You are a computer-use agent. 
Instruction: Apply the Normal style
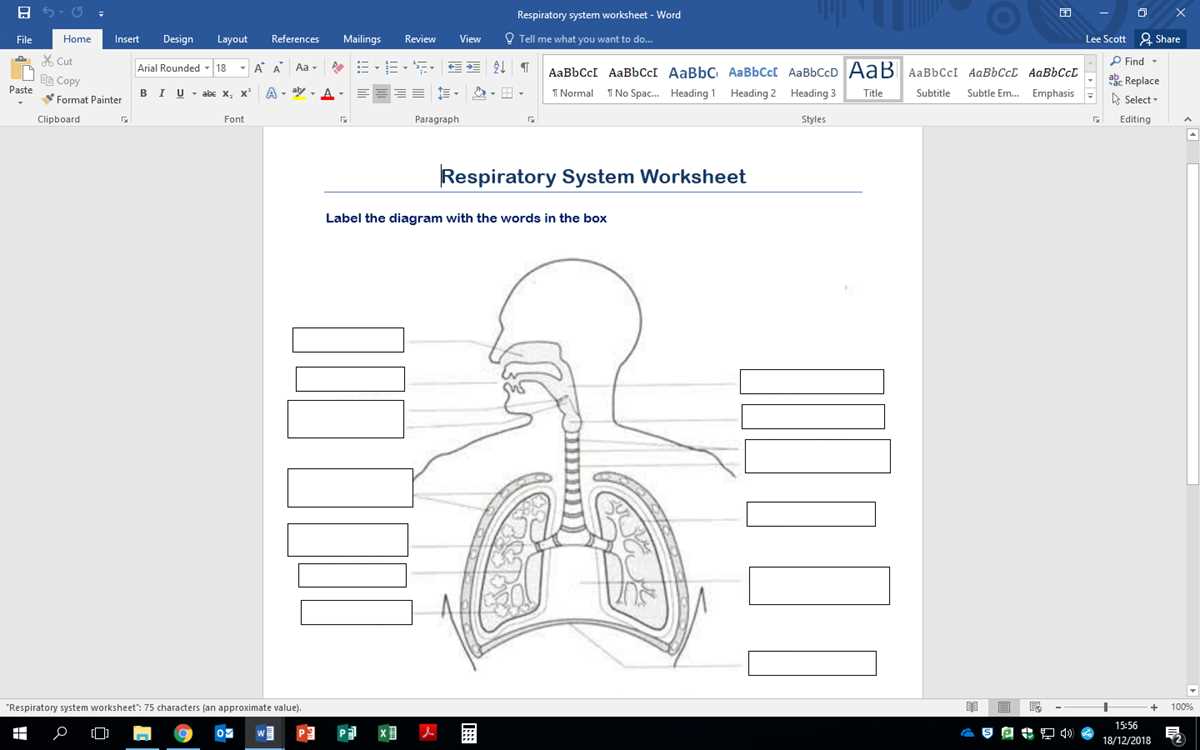(x=573, y=81)
